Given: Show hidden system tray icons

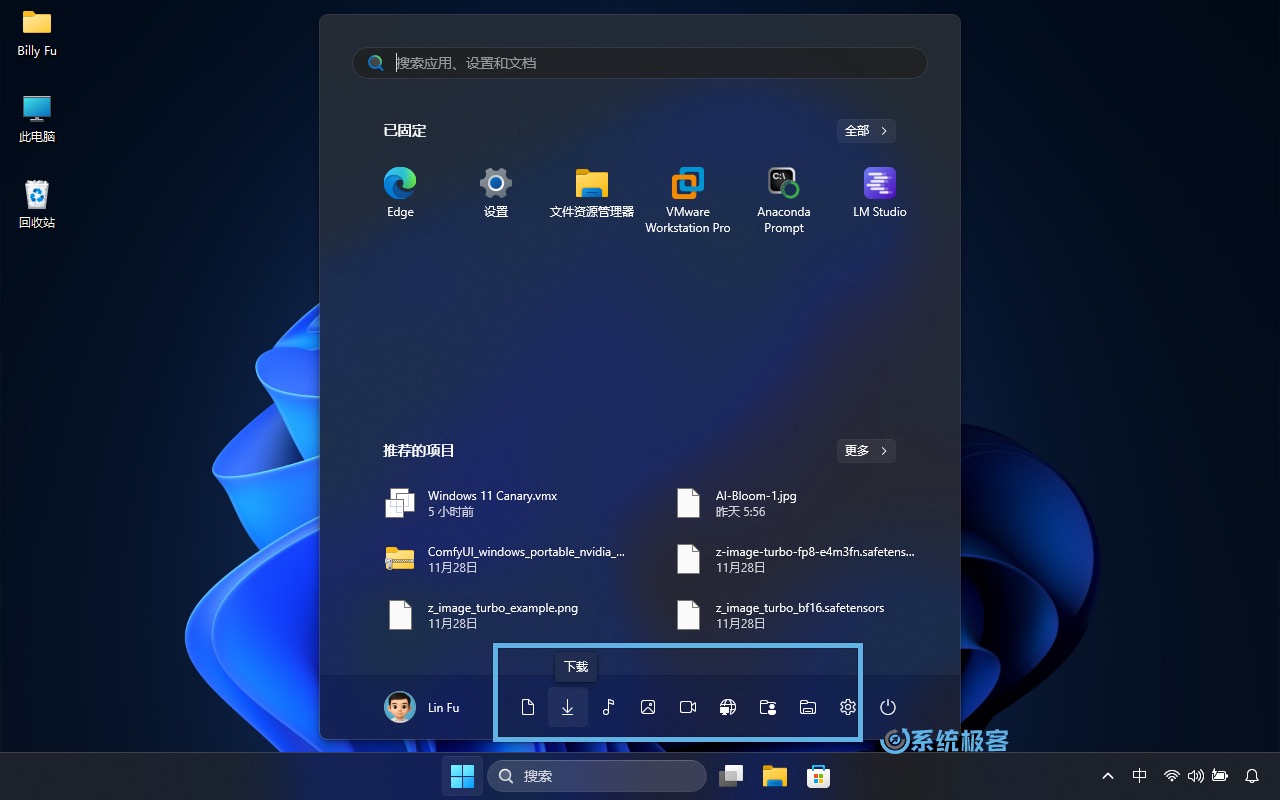Looking at the screenshot, I should point(1108,775).
